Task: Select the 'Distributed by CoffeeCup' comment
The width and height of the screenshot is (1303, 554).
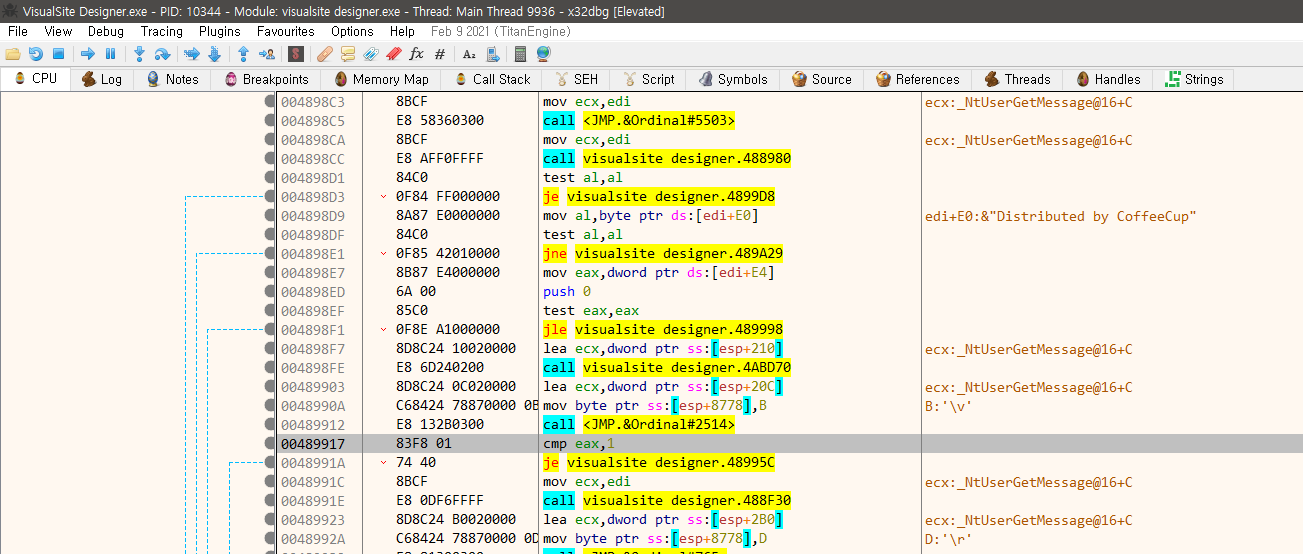Action: pyautogui.click(x=1061, y=216)
